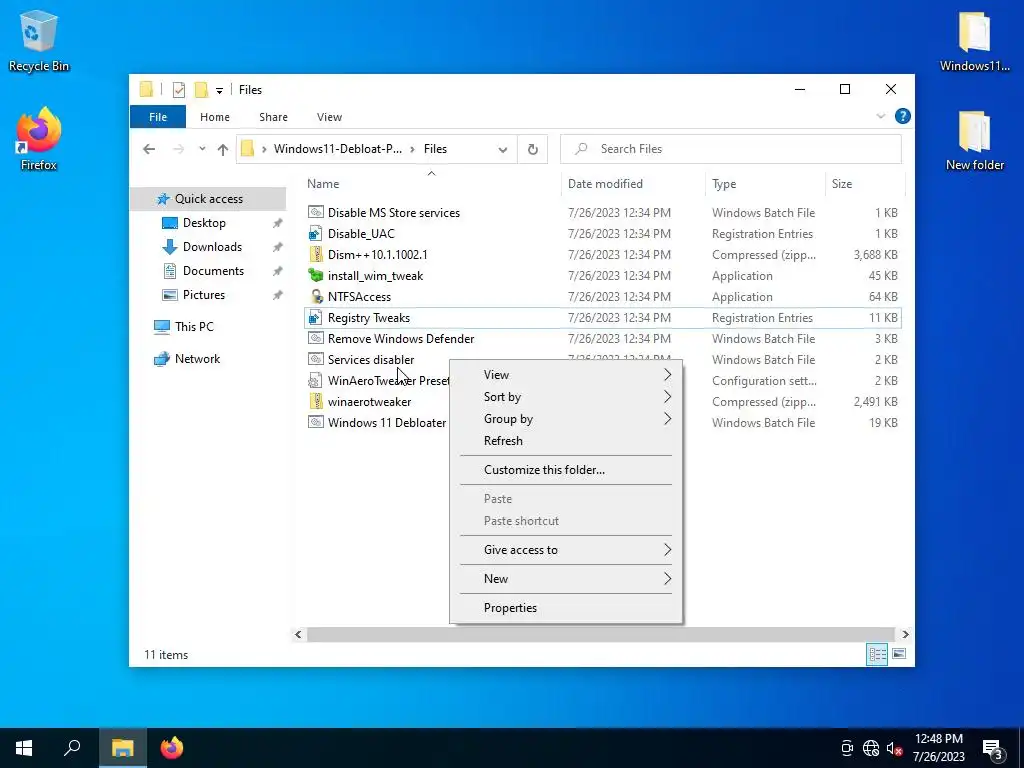Image resolution: width=1024 pixels, height=768 pixels.
Task: Go back with the left arrow button
Action: (x=149, y=149)
